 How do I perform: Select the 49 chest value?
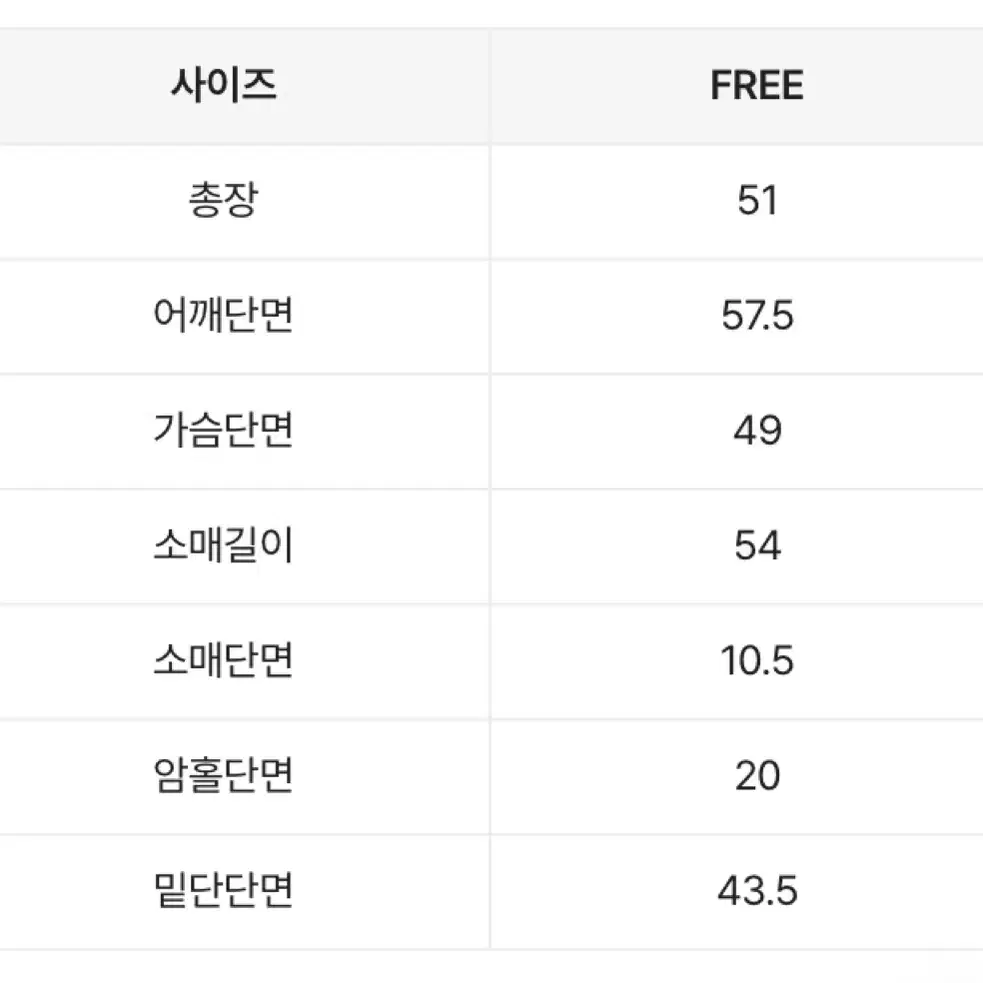tap(757, 431)
